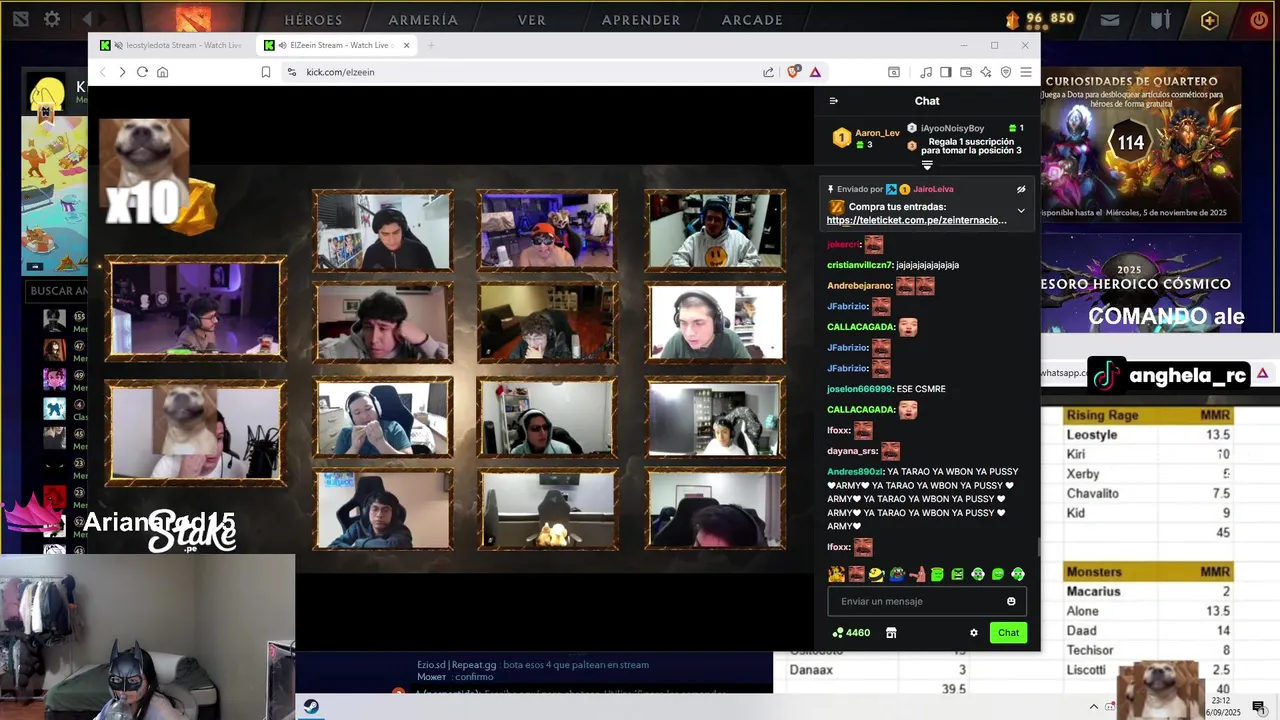
Task: Open the Kick chat shop icon
Action: [891, 633]
